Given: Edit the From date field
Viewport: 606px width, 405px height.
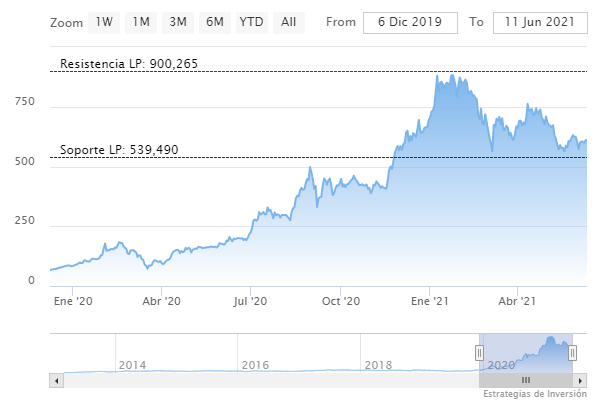Looking at the screenshot, I should click(410, 22).
